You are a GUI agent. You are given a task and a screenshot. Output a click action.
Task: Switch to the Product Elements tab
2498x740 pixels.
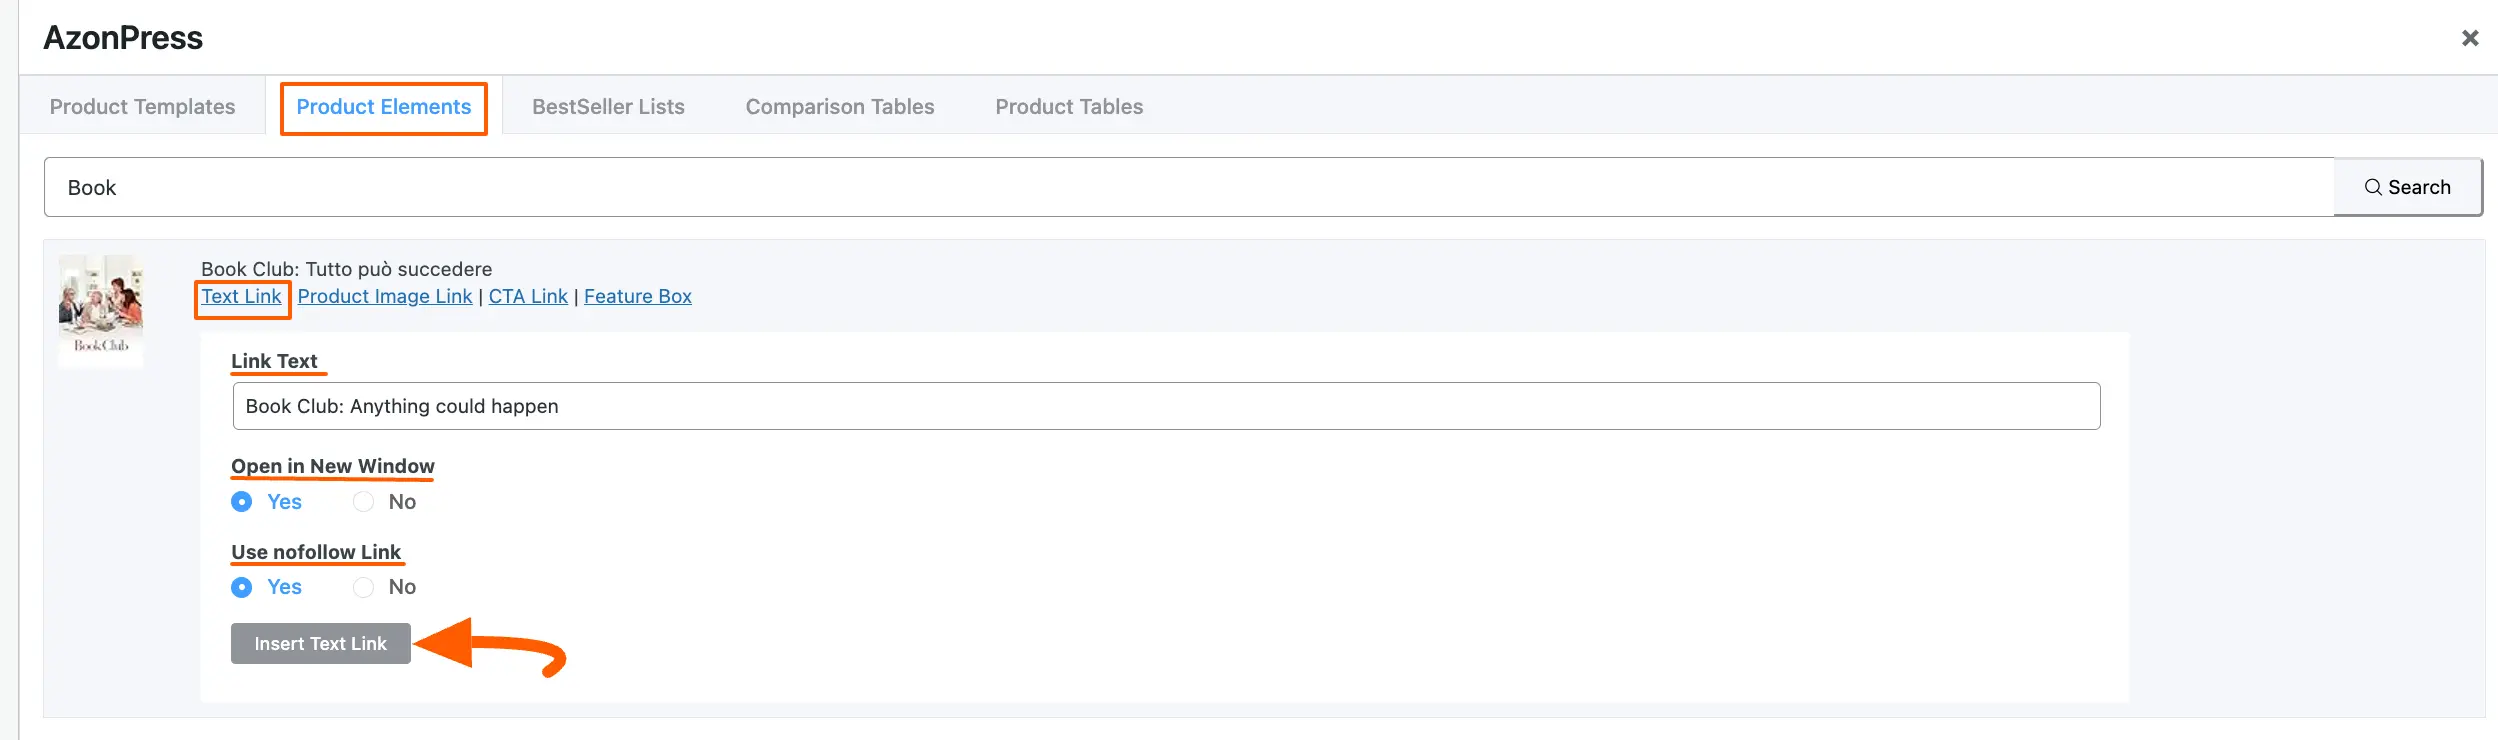[x=383, y=107]
